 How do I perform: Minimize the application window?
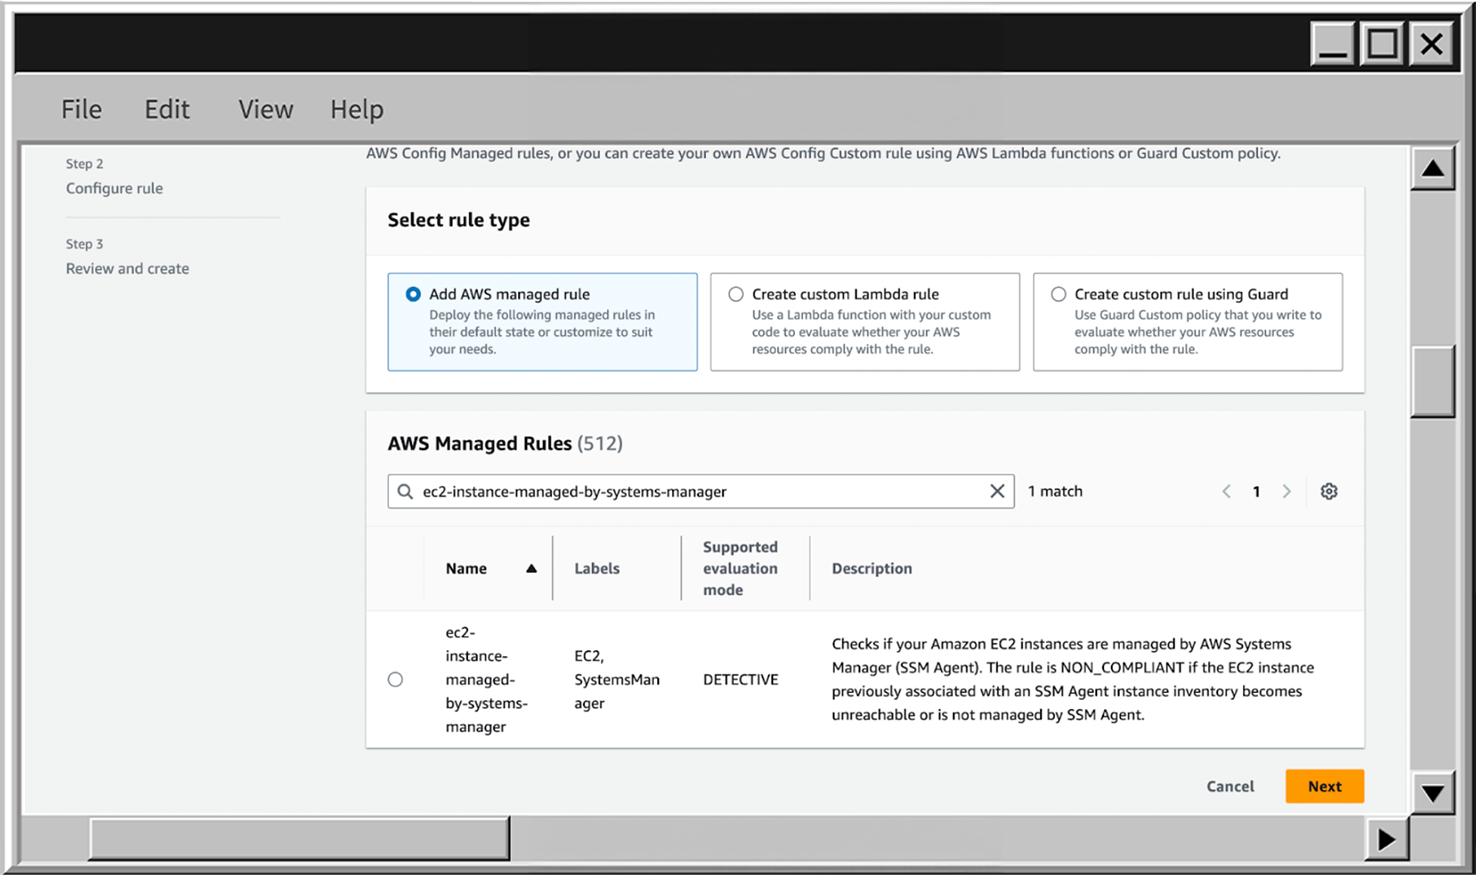click(1334, 44)
